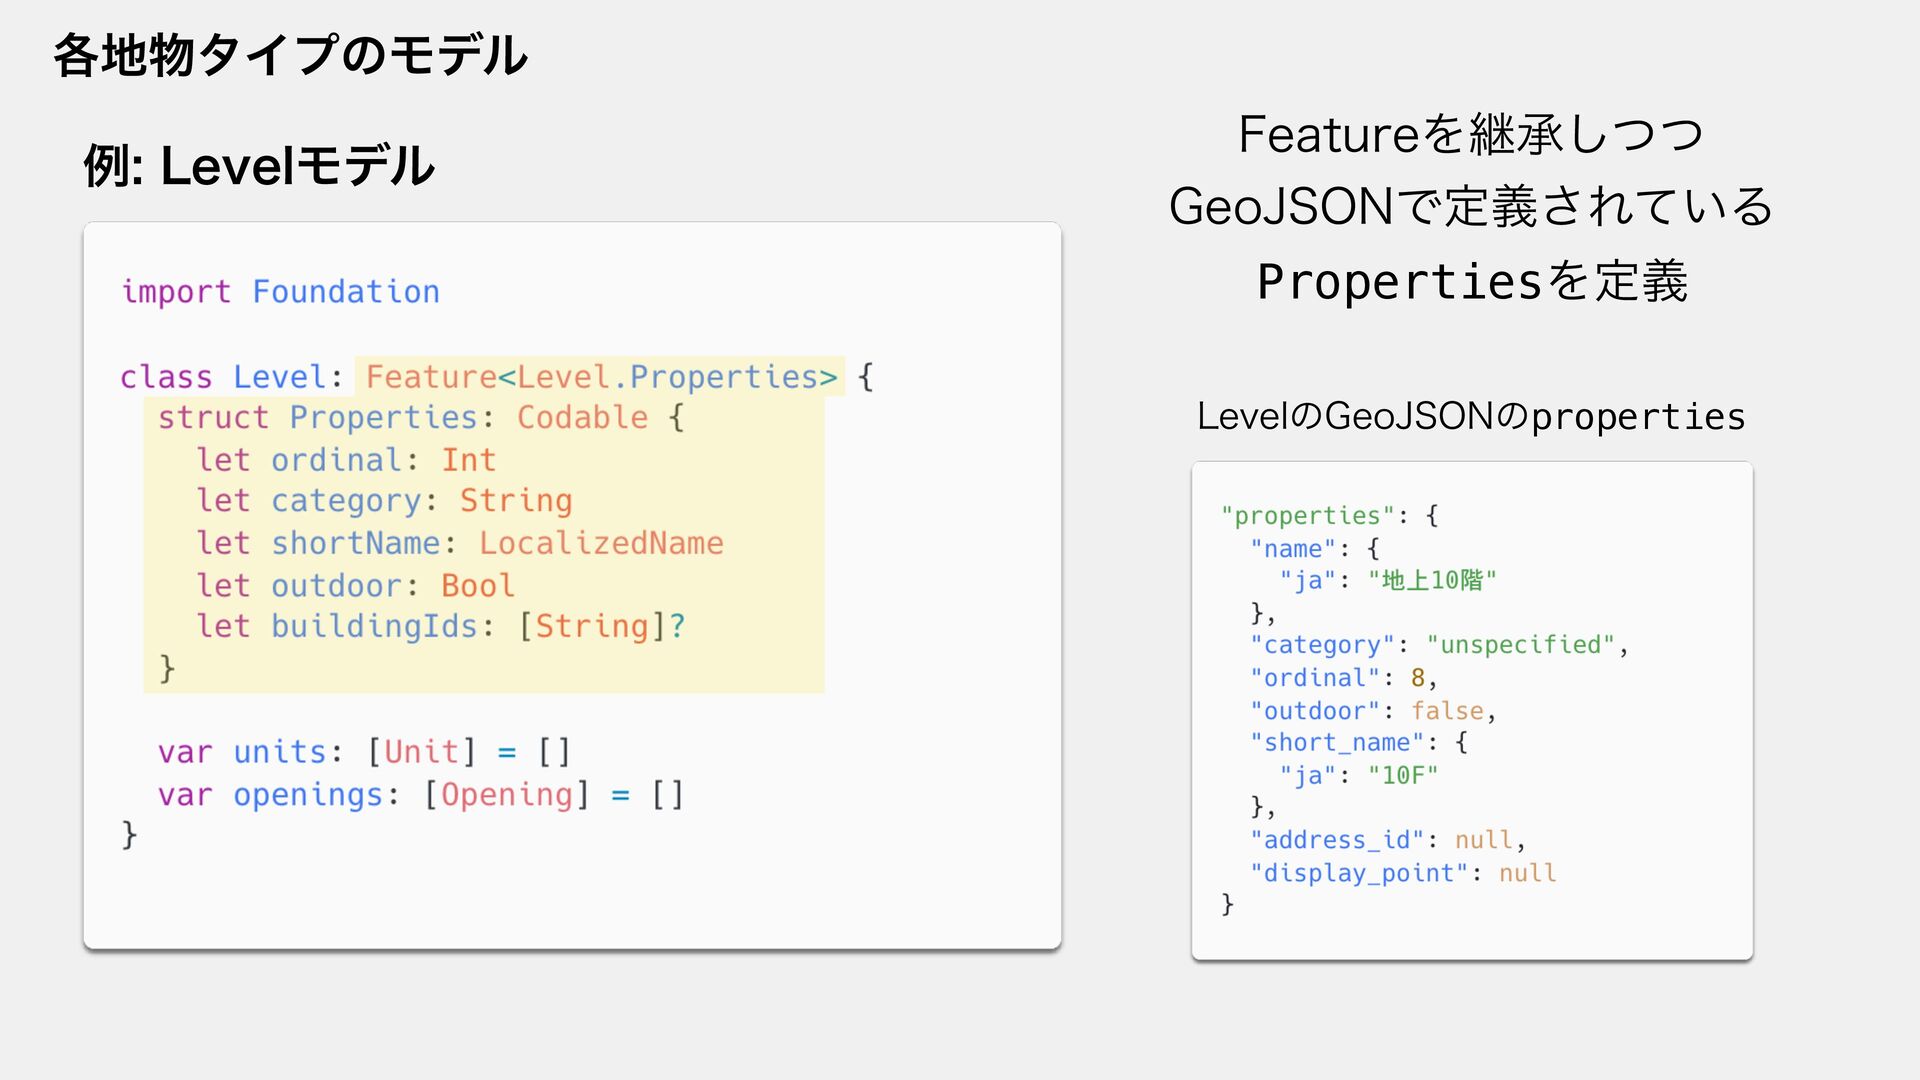The width and height of the screenshot is (1920, 1080).
Task: Select the JSON value "地上10階"
Action: pos(1432,580)
